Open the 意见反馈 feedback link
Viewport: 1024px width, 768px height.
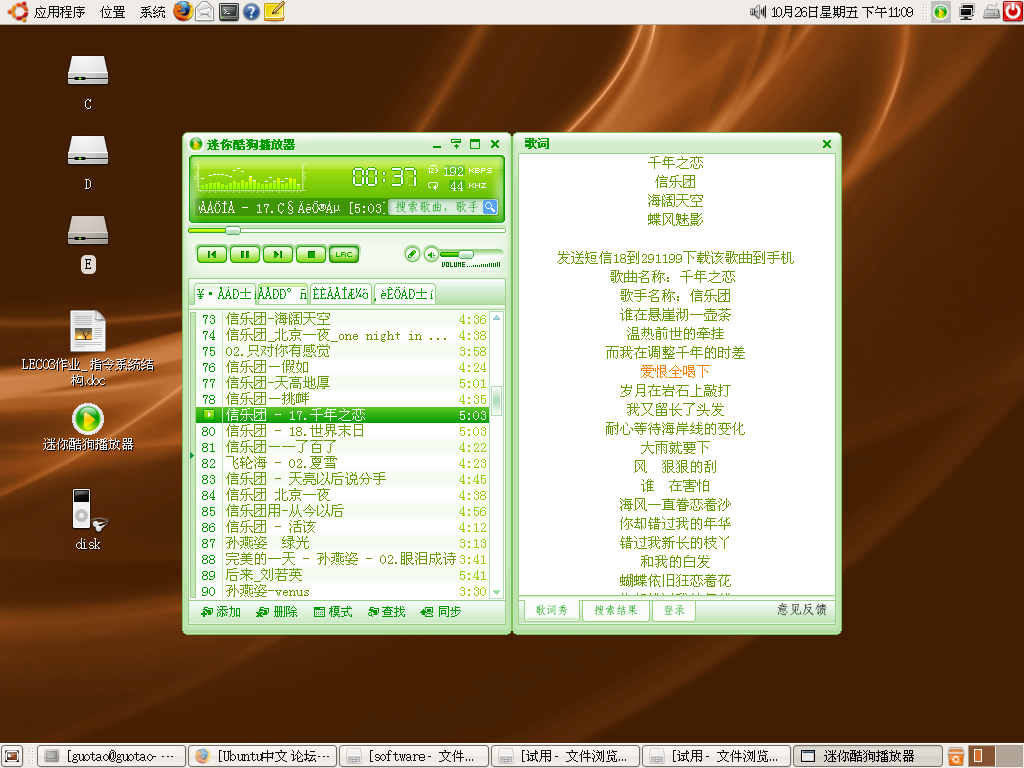tap(802, 609)
